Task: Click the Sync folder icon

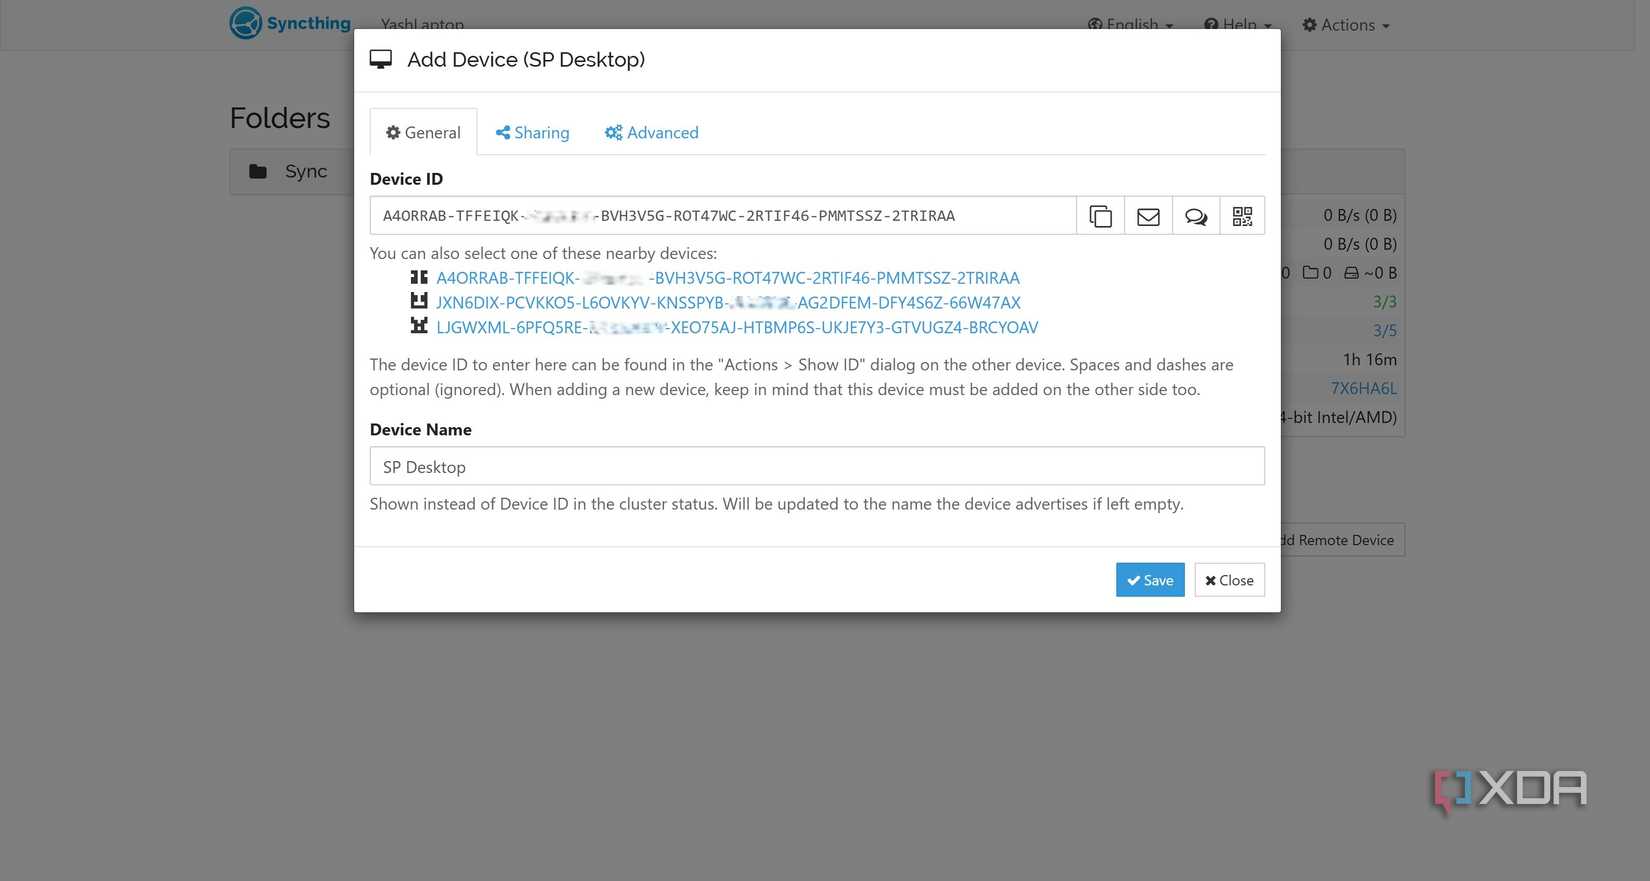Action: (258, 171)
